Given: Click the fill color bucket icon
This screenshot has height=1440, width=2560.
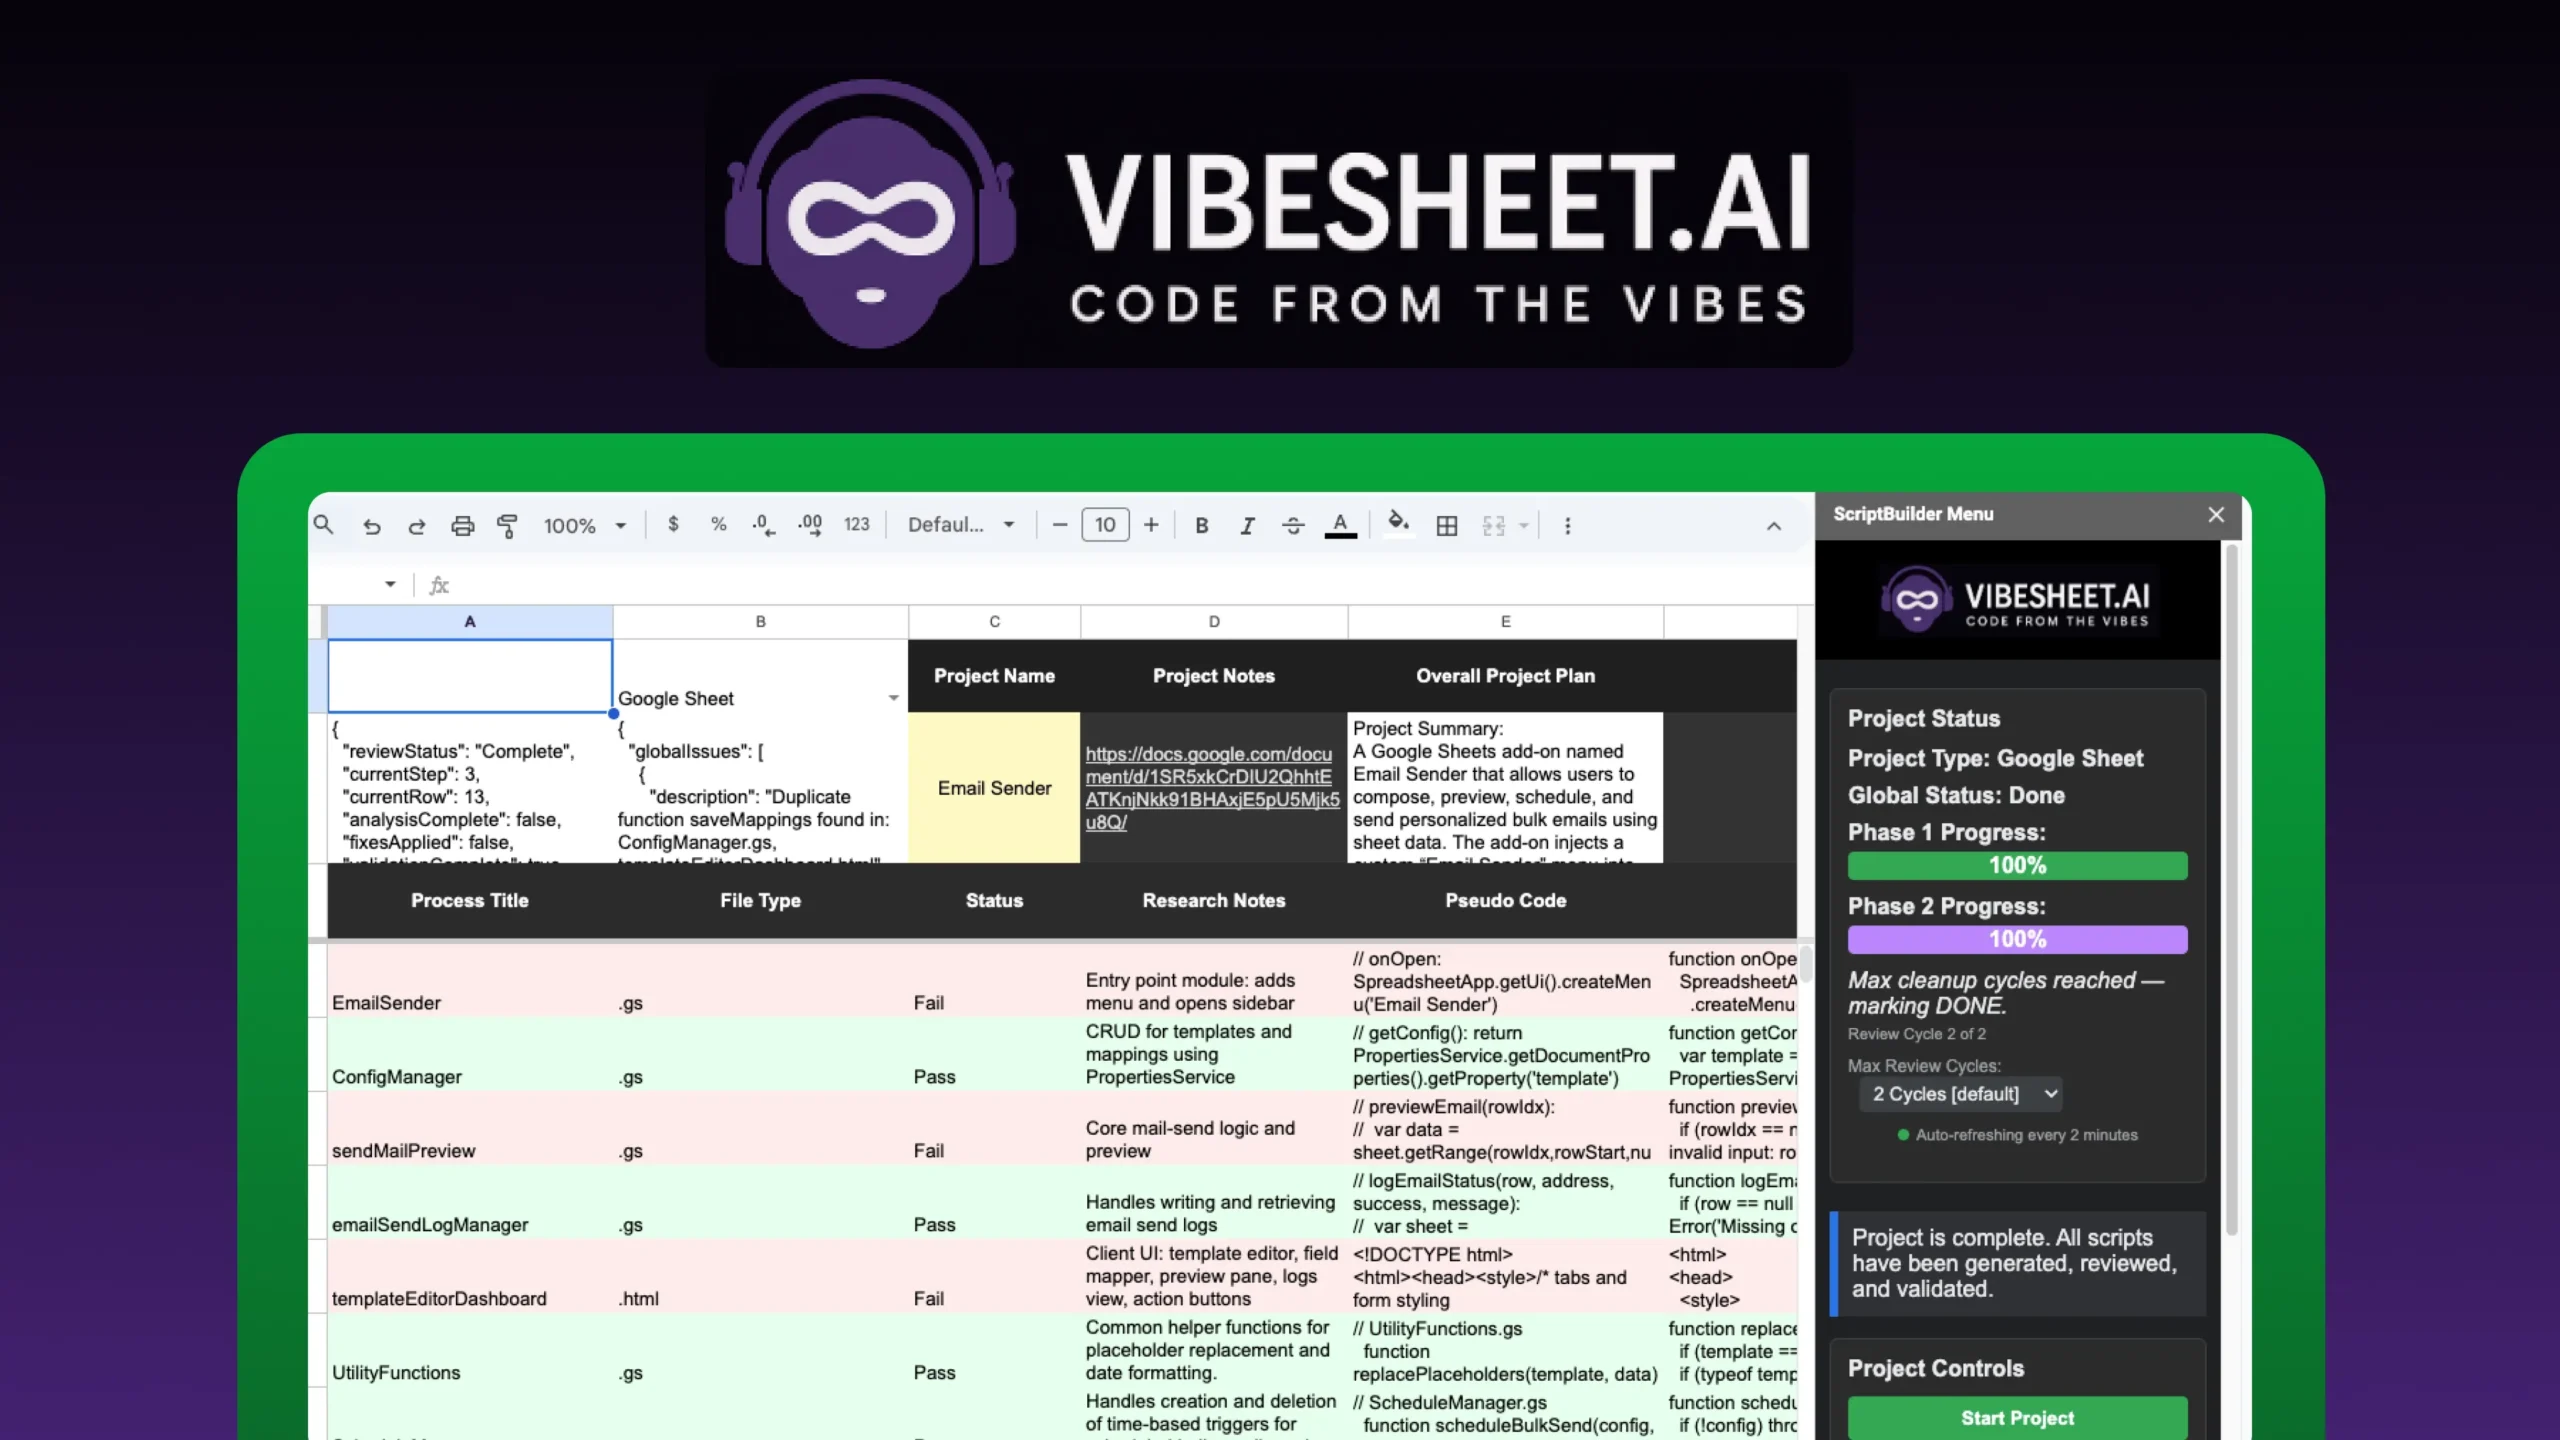Looking at the screenshot, I should [x=1398, y=524].
